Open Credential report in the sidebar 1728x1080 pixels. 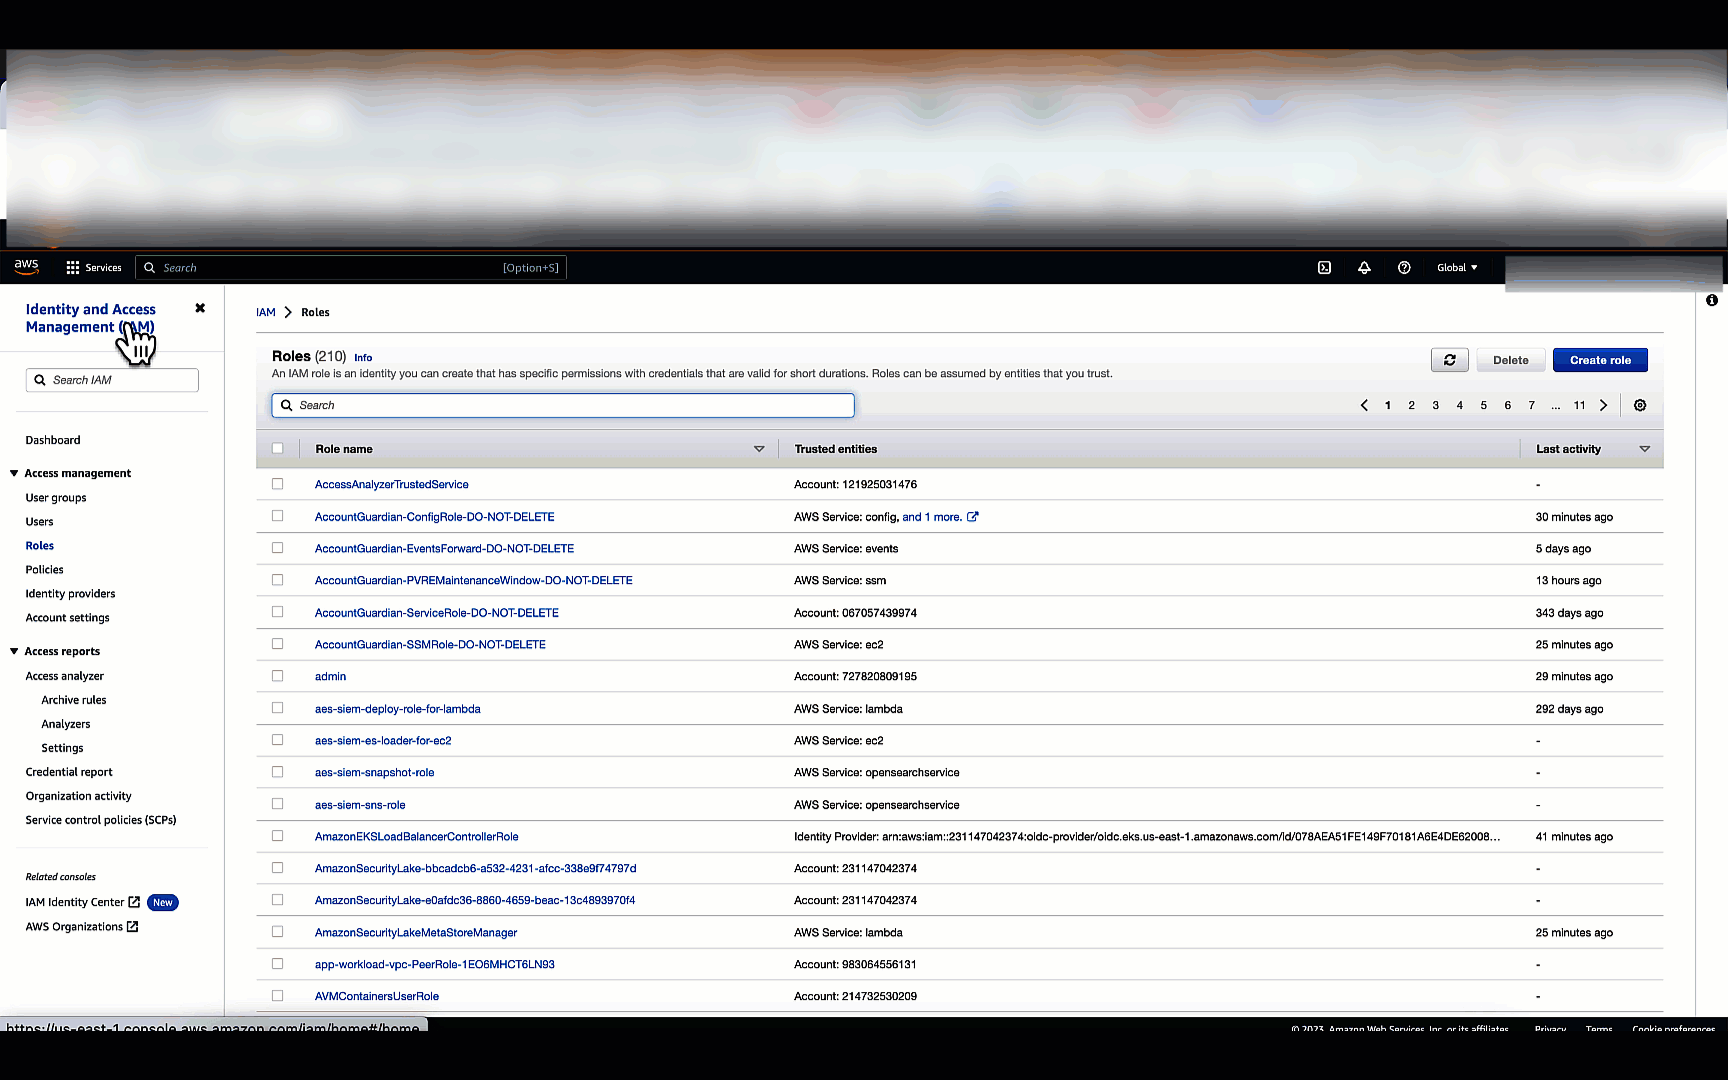tap(69, 772)
